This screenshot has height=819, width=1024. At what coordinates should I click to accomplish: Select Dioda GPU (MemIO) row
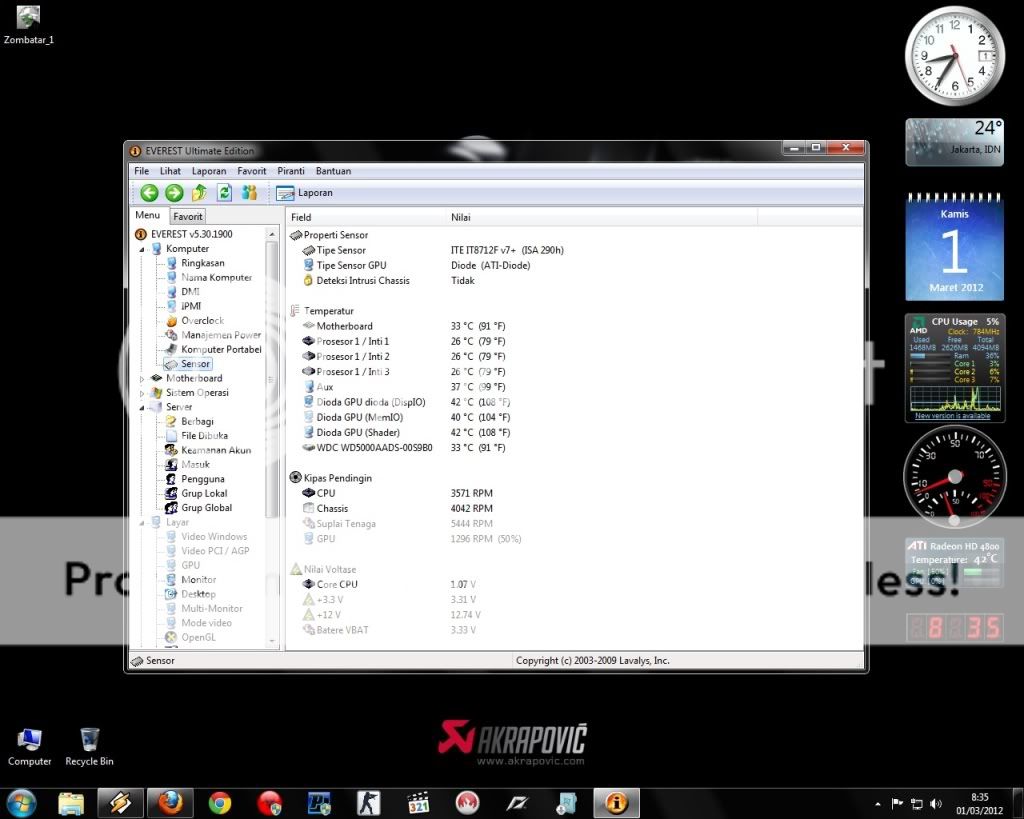[x=406, y=417]
